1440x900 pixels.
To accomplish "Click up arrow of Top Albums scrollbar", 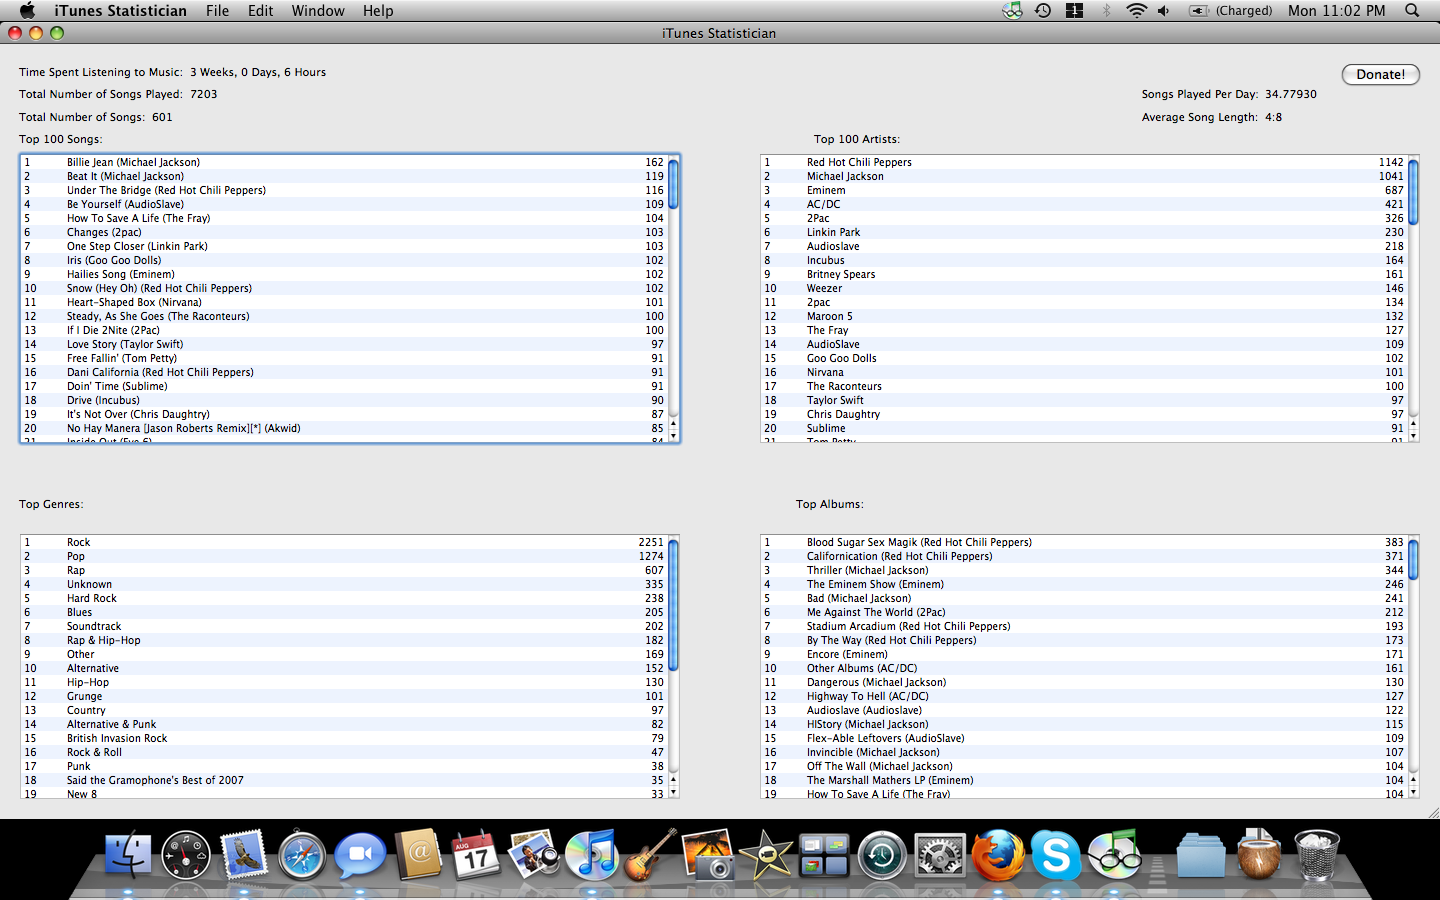I will [x=1414, y=779].
